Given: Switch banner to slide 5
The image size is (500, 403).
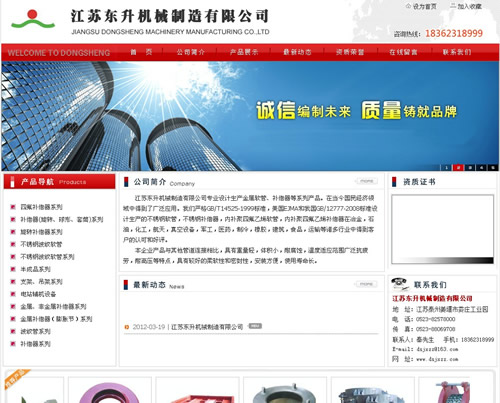Looking at the screenshot, I should 493,168.
